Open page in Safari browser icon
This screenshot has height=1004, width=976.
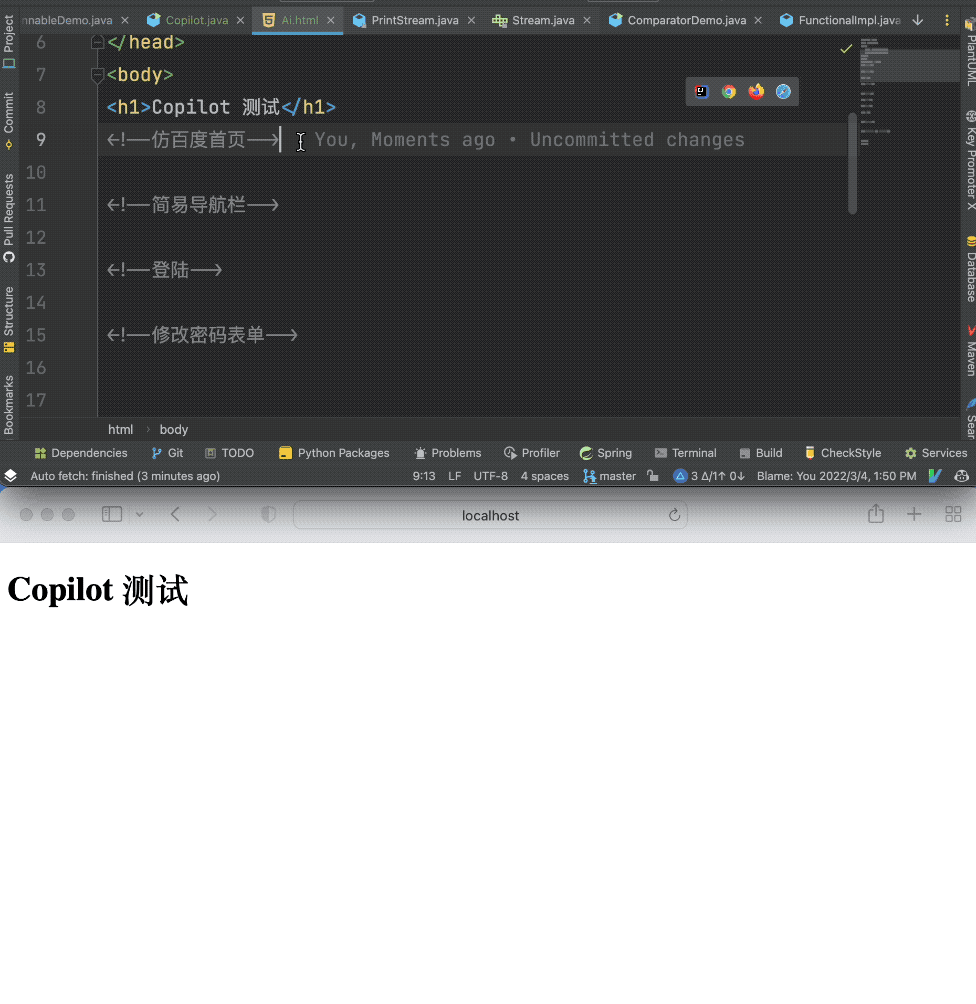click(783, 92)
